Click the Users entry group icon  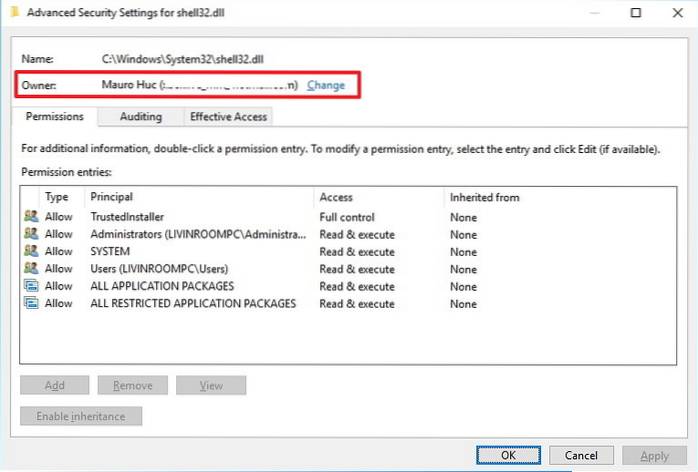coord(31,269)
